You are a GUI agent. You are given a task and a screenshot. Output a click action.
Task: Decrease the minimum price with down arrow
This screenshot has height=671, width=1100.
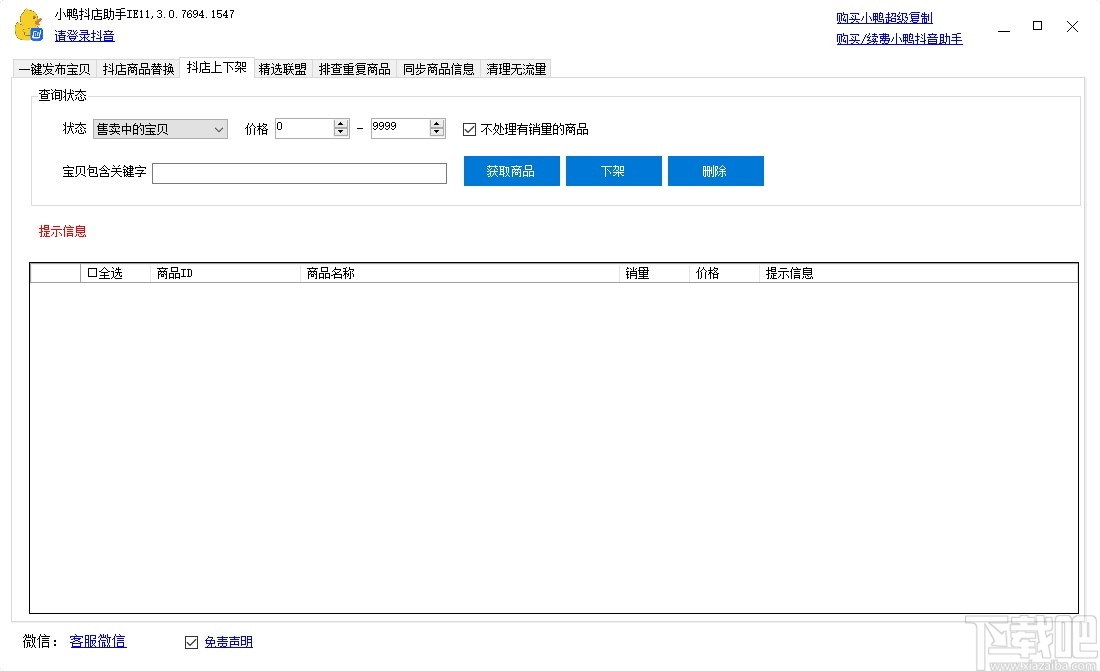(341, 133)
